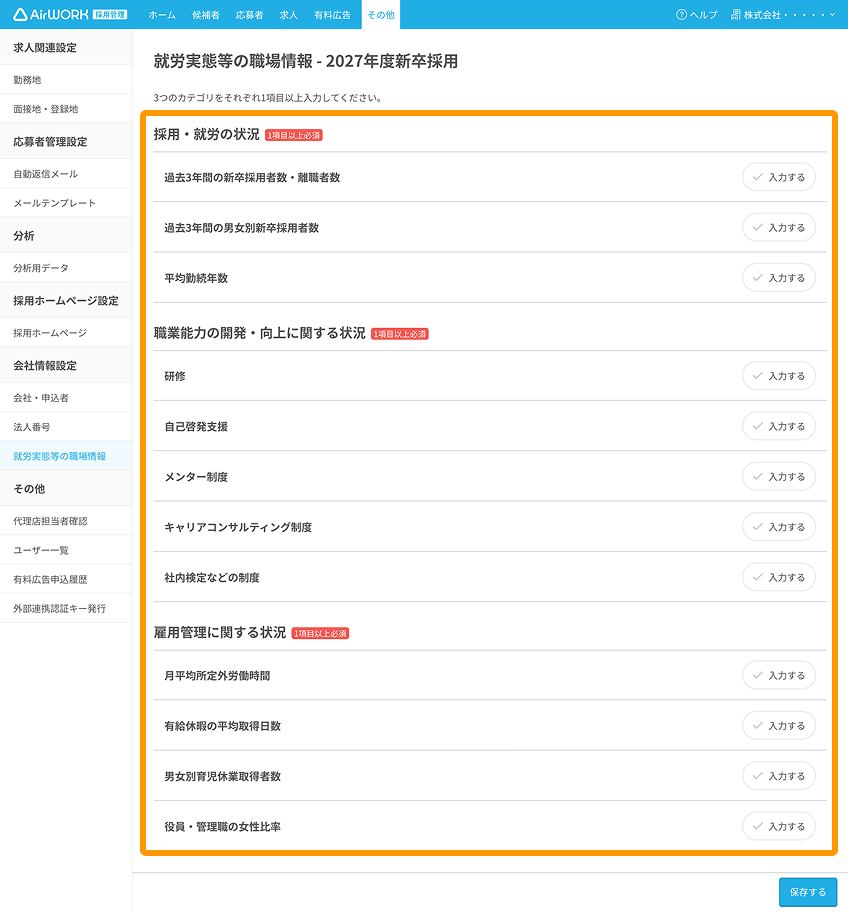Screen dimensions: 848x918
Task: Open 代理店担当者確認 in the sidebar
Action: pos(66,521)
